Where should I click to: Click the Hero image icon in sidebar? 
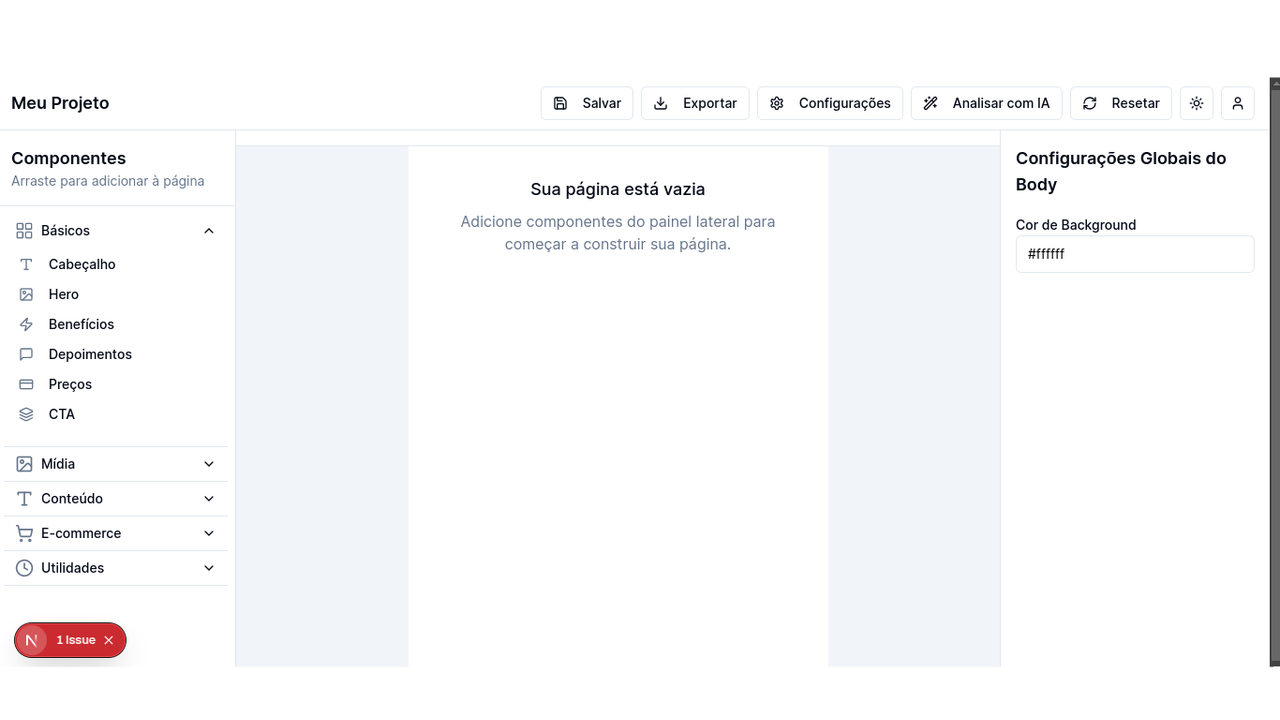tap(24, 294)
